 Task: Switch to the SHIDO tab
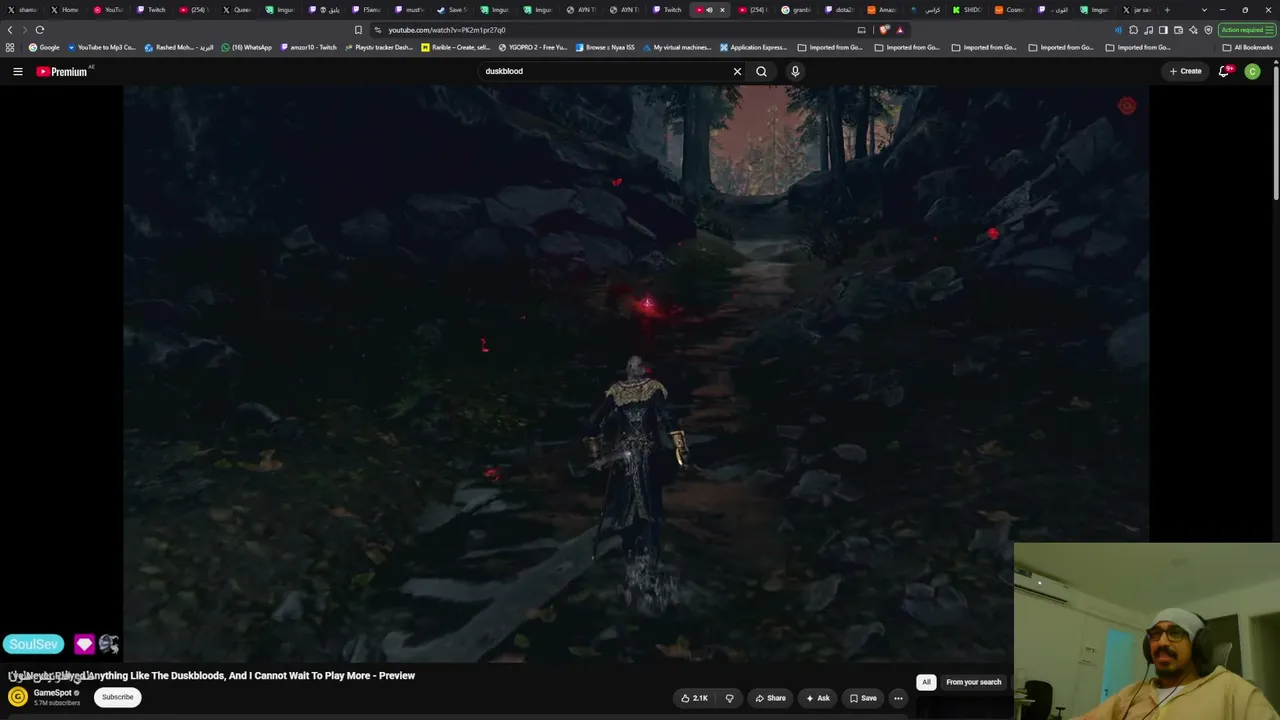coord(966,10)
